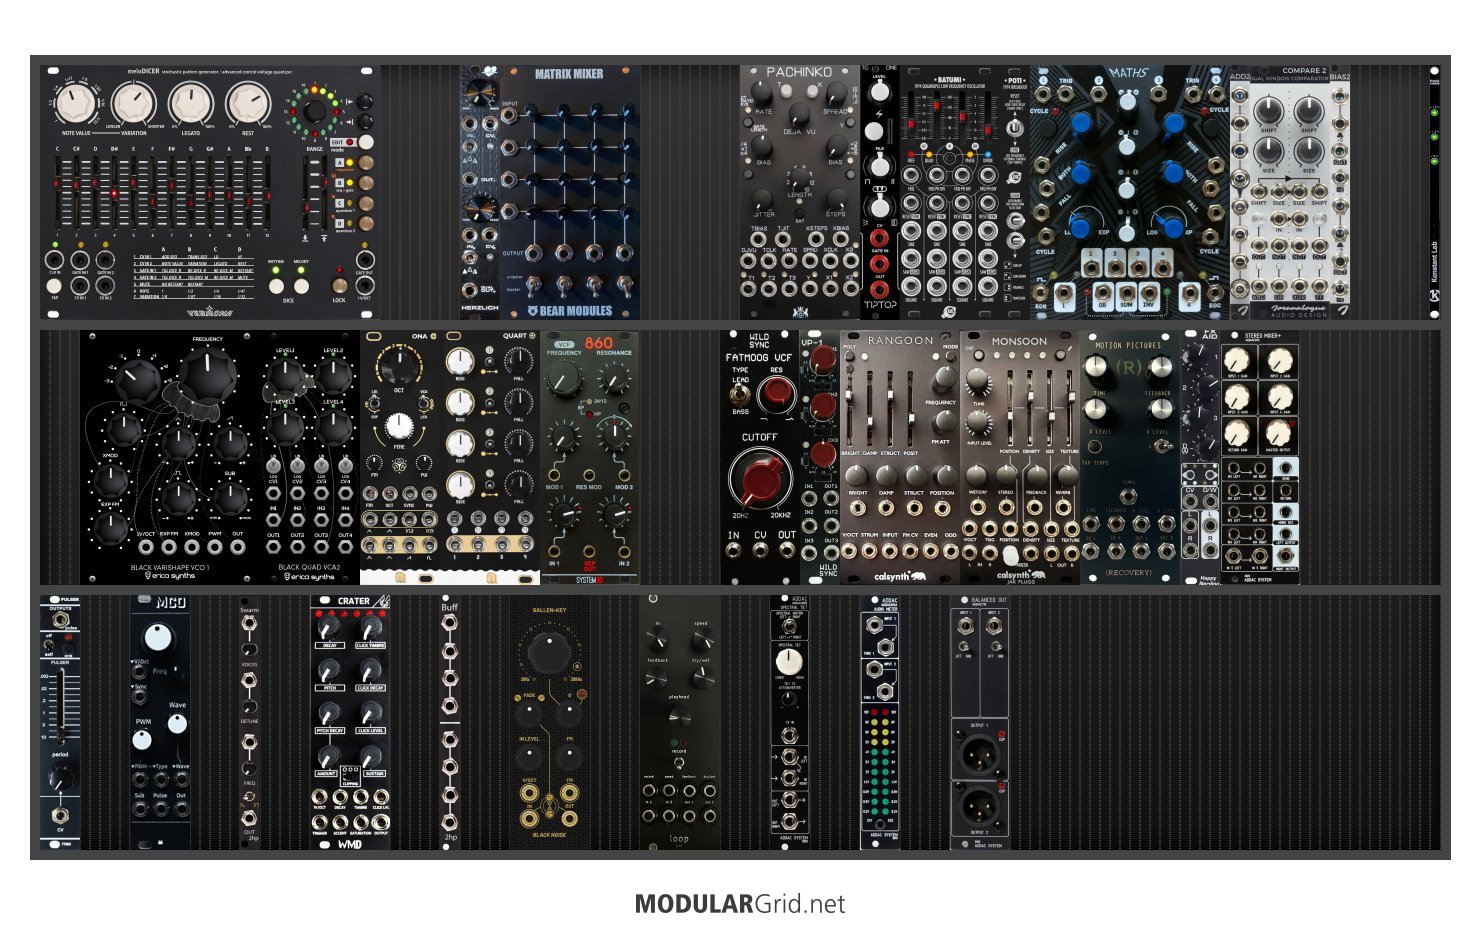The image size is (1481, 925).
Task: Click the DECAY knob on WMD Crater
Action: tap(328, 627)
